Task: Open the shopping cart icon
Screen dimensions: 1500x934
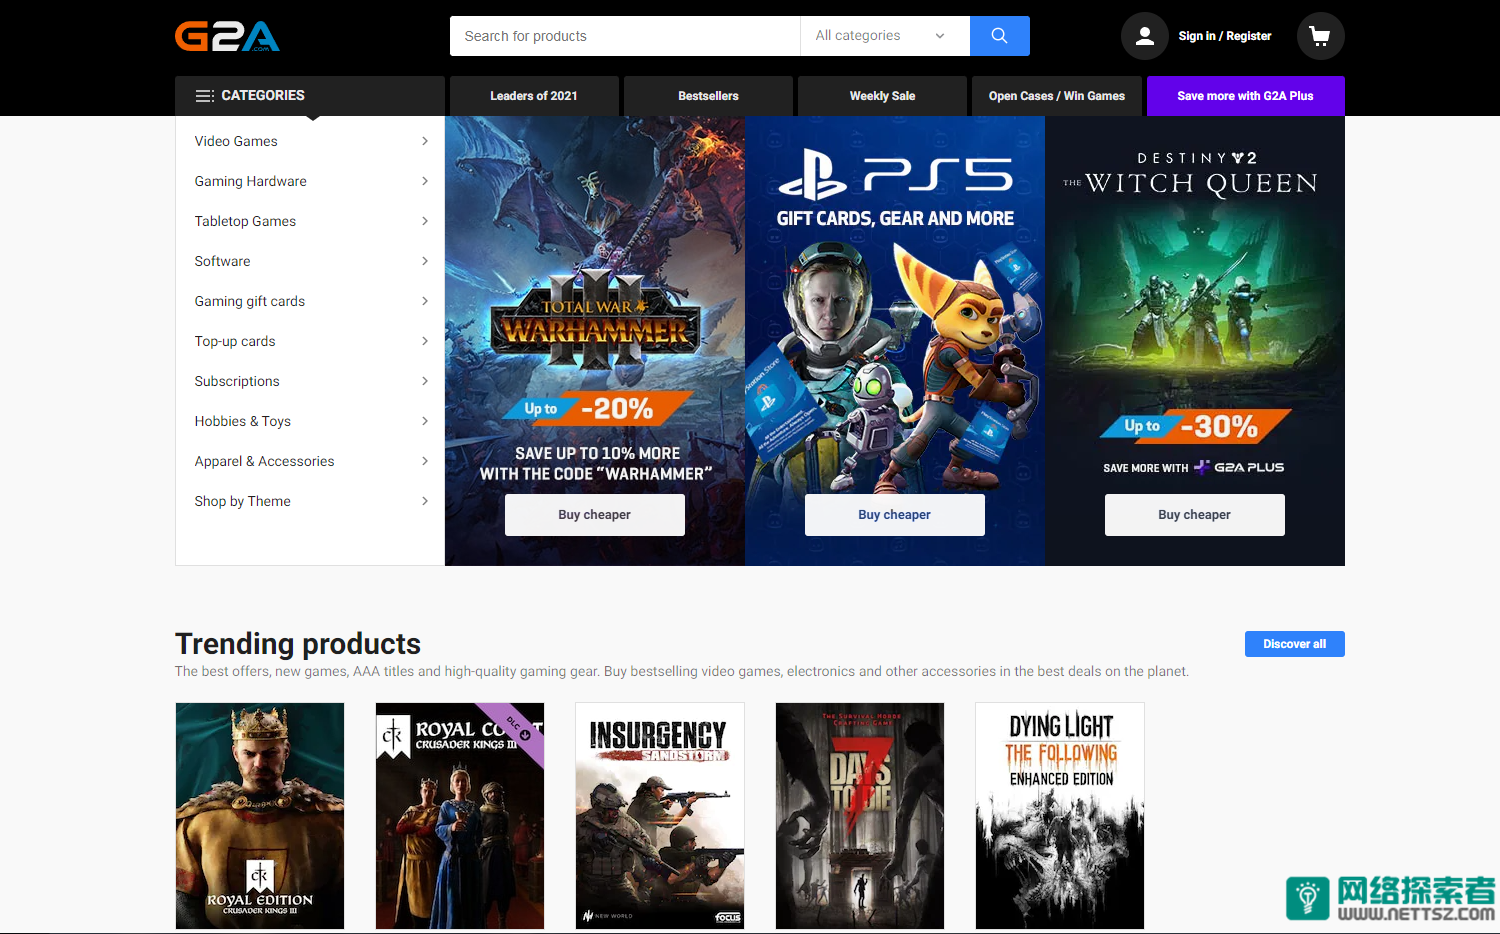Action: coord(1320,35)
